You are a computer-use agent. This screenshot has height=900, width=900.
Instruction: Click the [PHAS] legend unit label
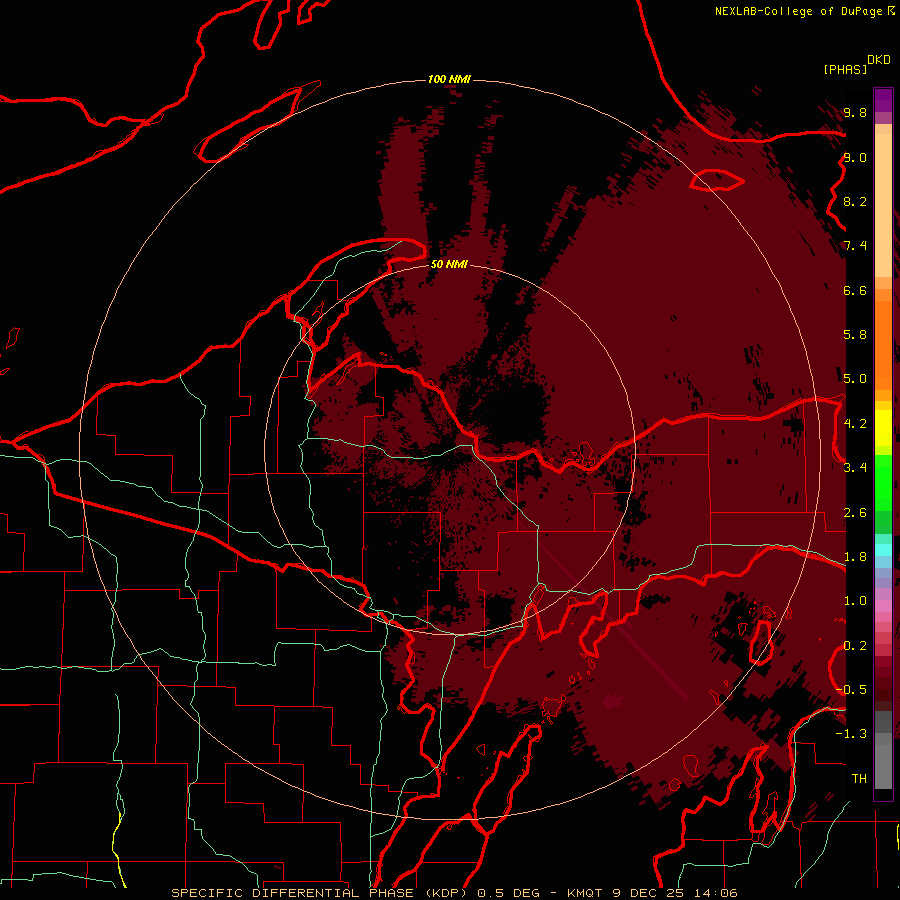point(845,69)
